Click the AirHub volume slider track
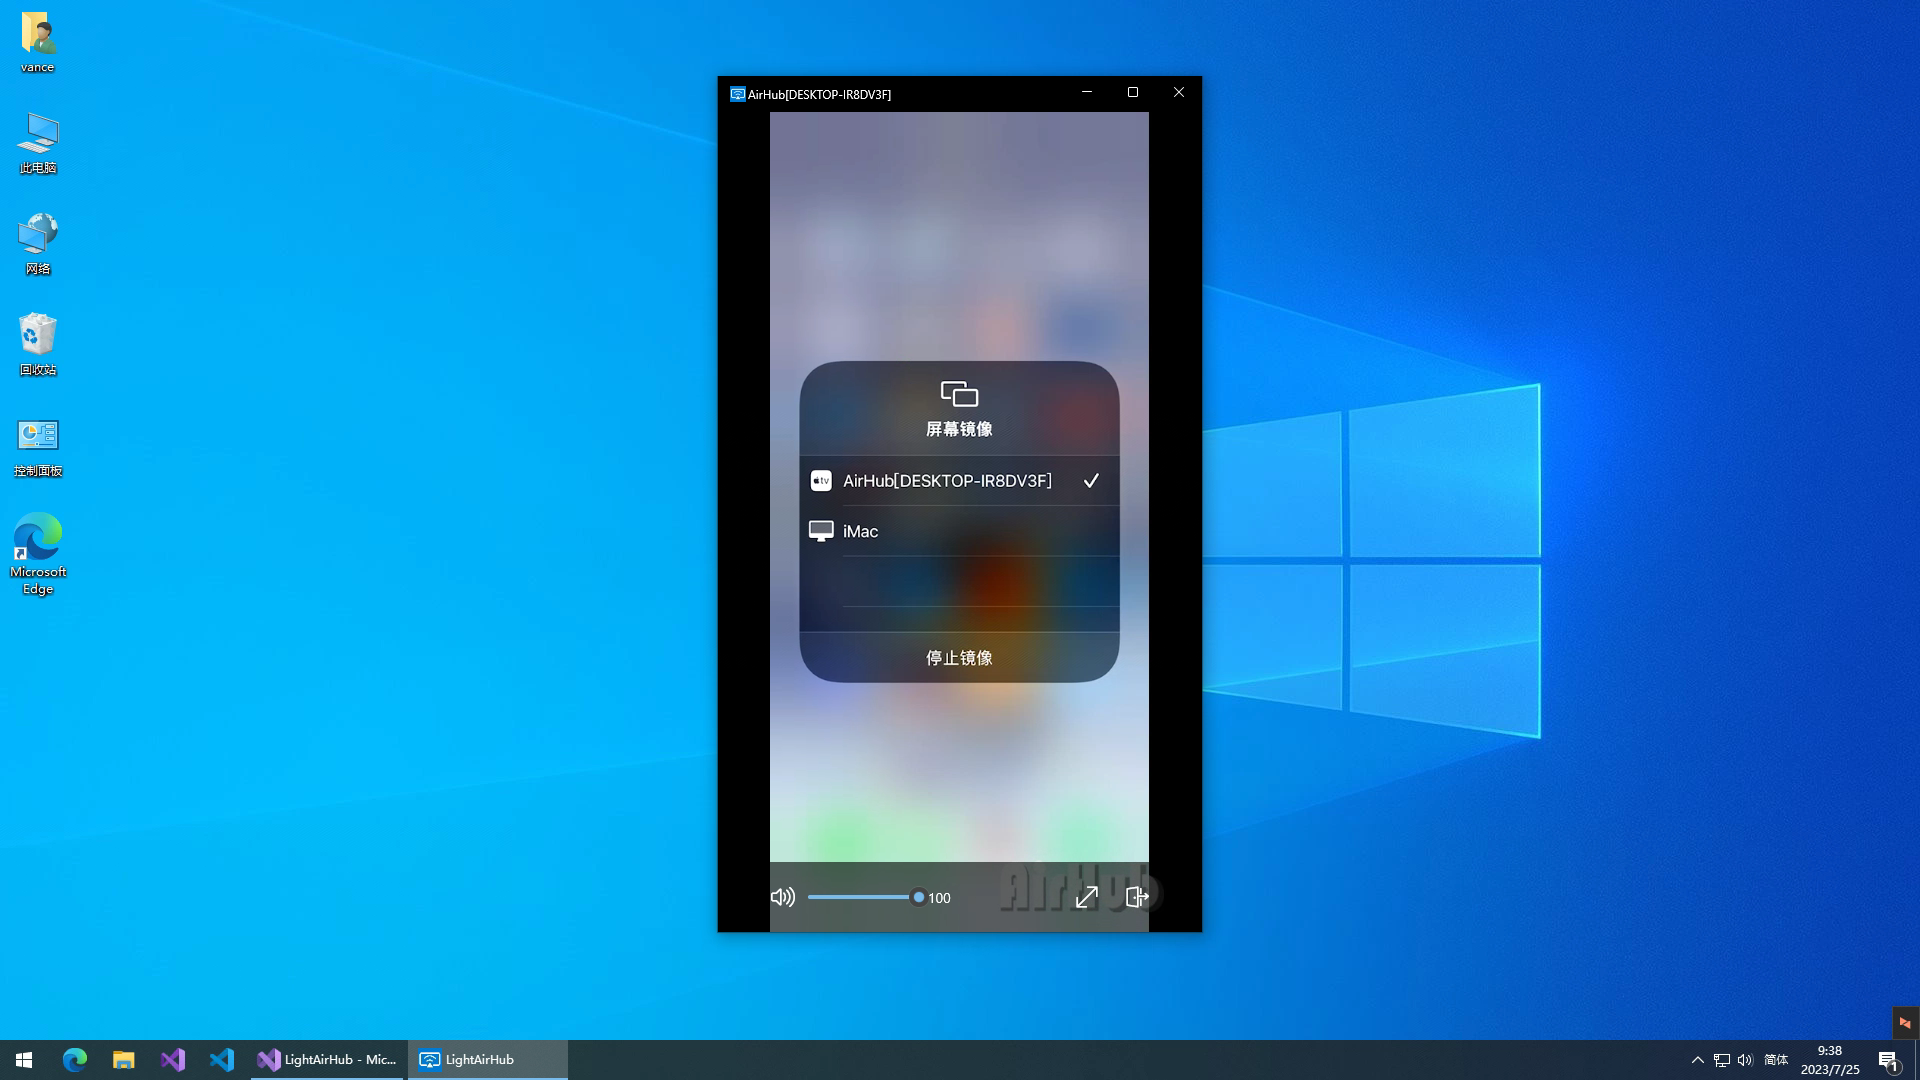This screenshot has height=1080, width=1920. pos(860,897)
